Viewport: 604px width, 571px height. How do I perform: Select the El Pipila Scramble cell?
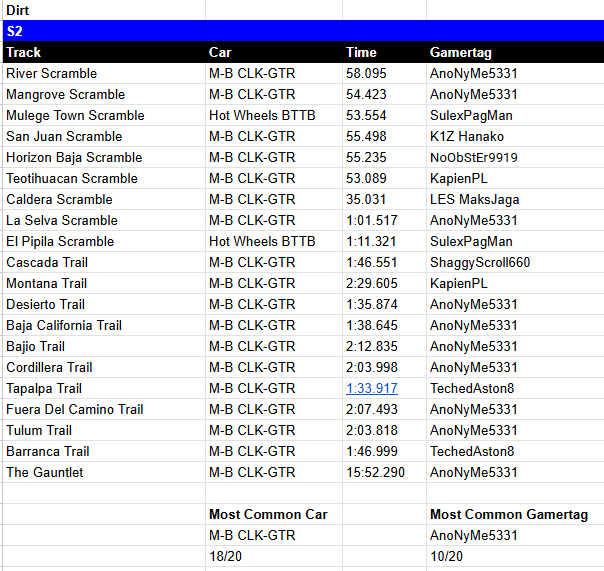click(x=104, y=241)
